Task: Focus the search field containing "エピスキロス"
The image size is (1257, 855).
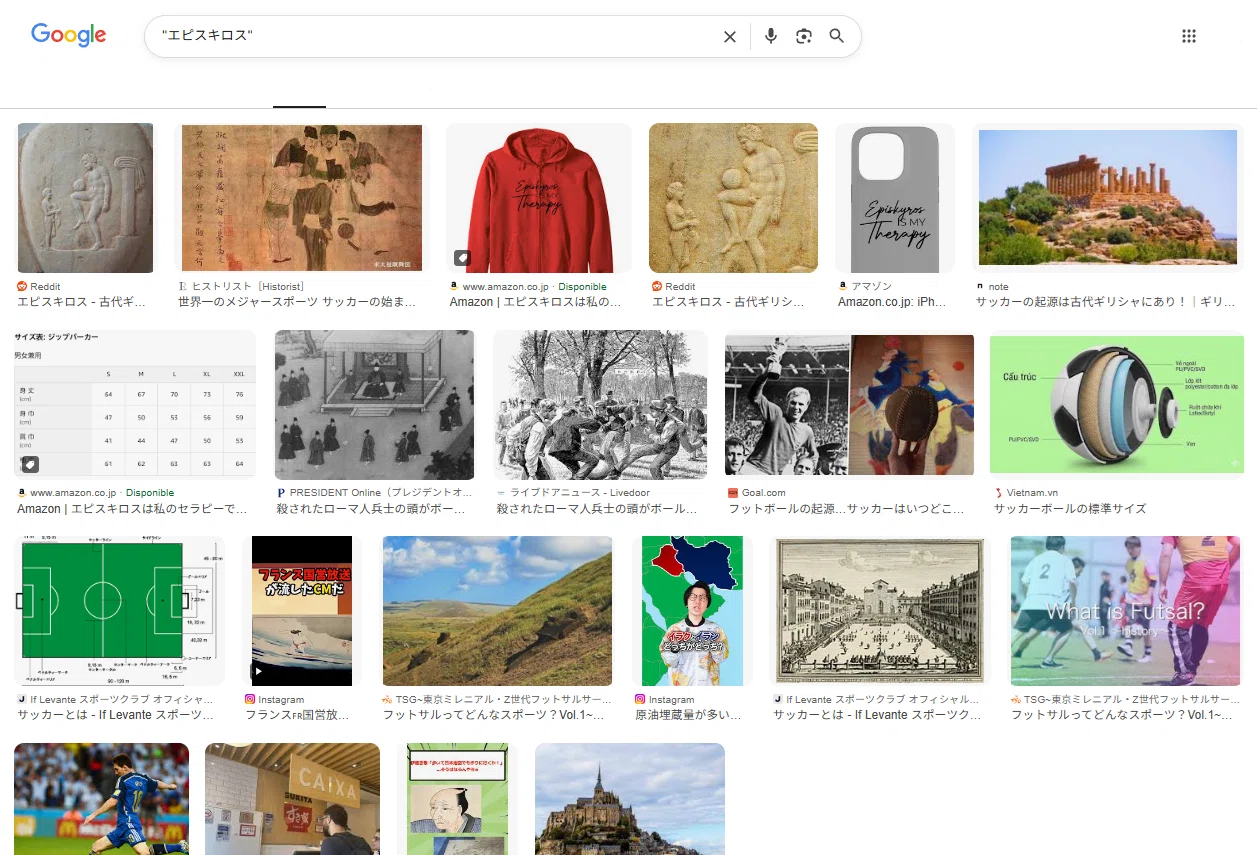Action: (435, 37)
